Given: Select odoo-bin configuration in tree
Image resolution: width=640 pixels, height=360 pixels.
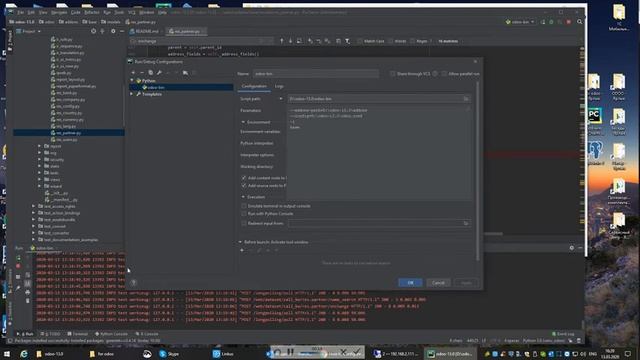Looking at the screenshot, I should (181, 87).
